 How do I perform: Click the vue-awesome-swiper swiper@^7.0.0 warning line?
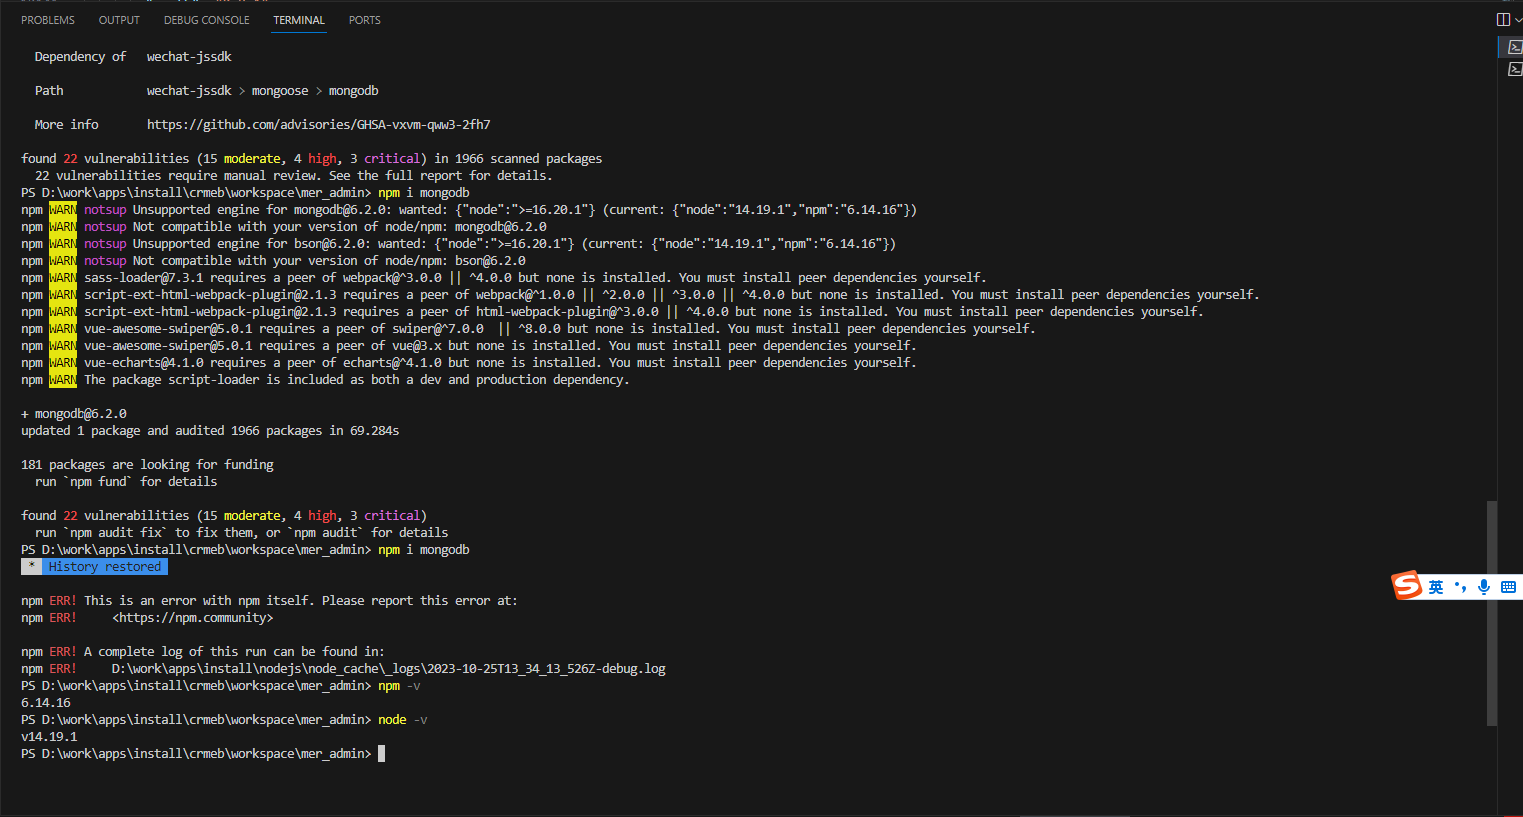pos(528,329)
